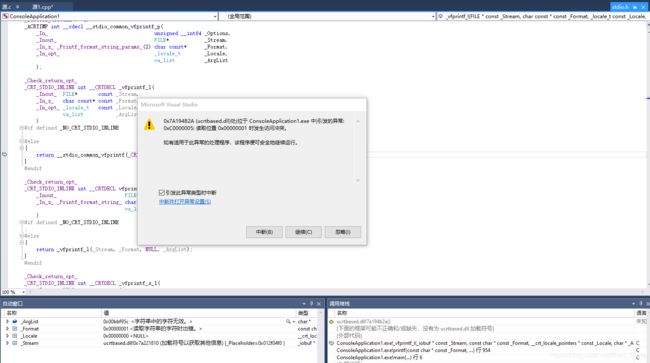Expand the _Locale variable row
Viewport: 650px width, 363px height.
coord(7,336)
